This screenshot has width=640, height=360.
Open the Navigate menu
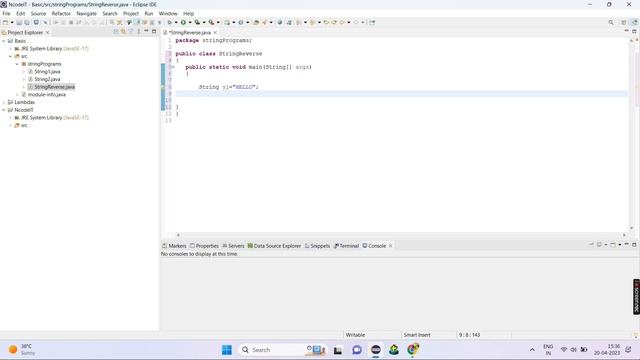point(87,13)
